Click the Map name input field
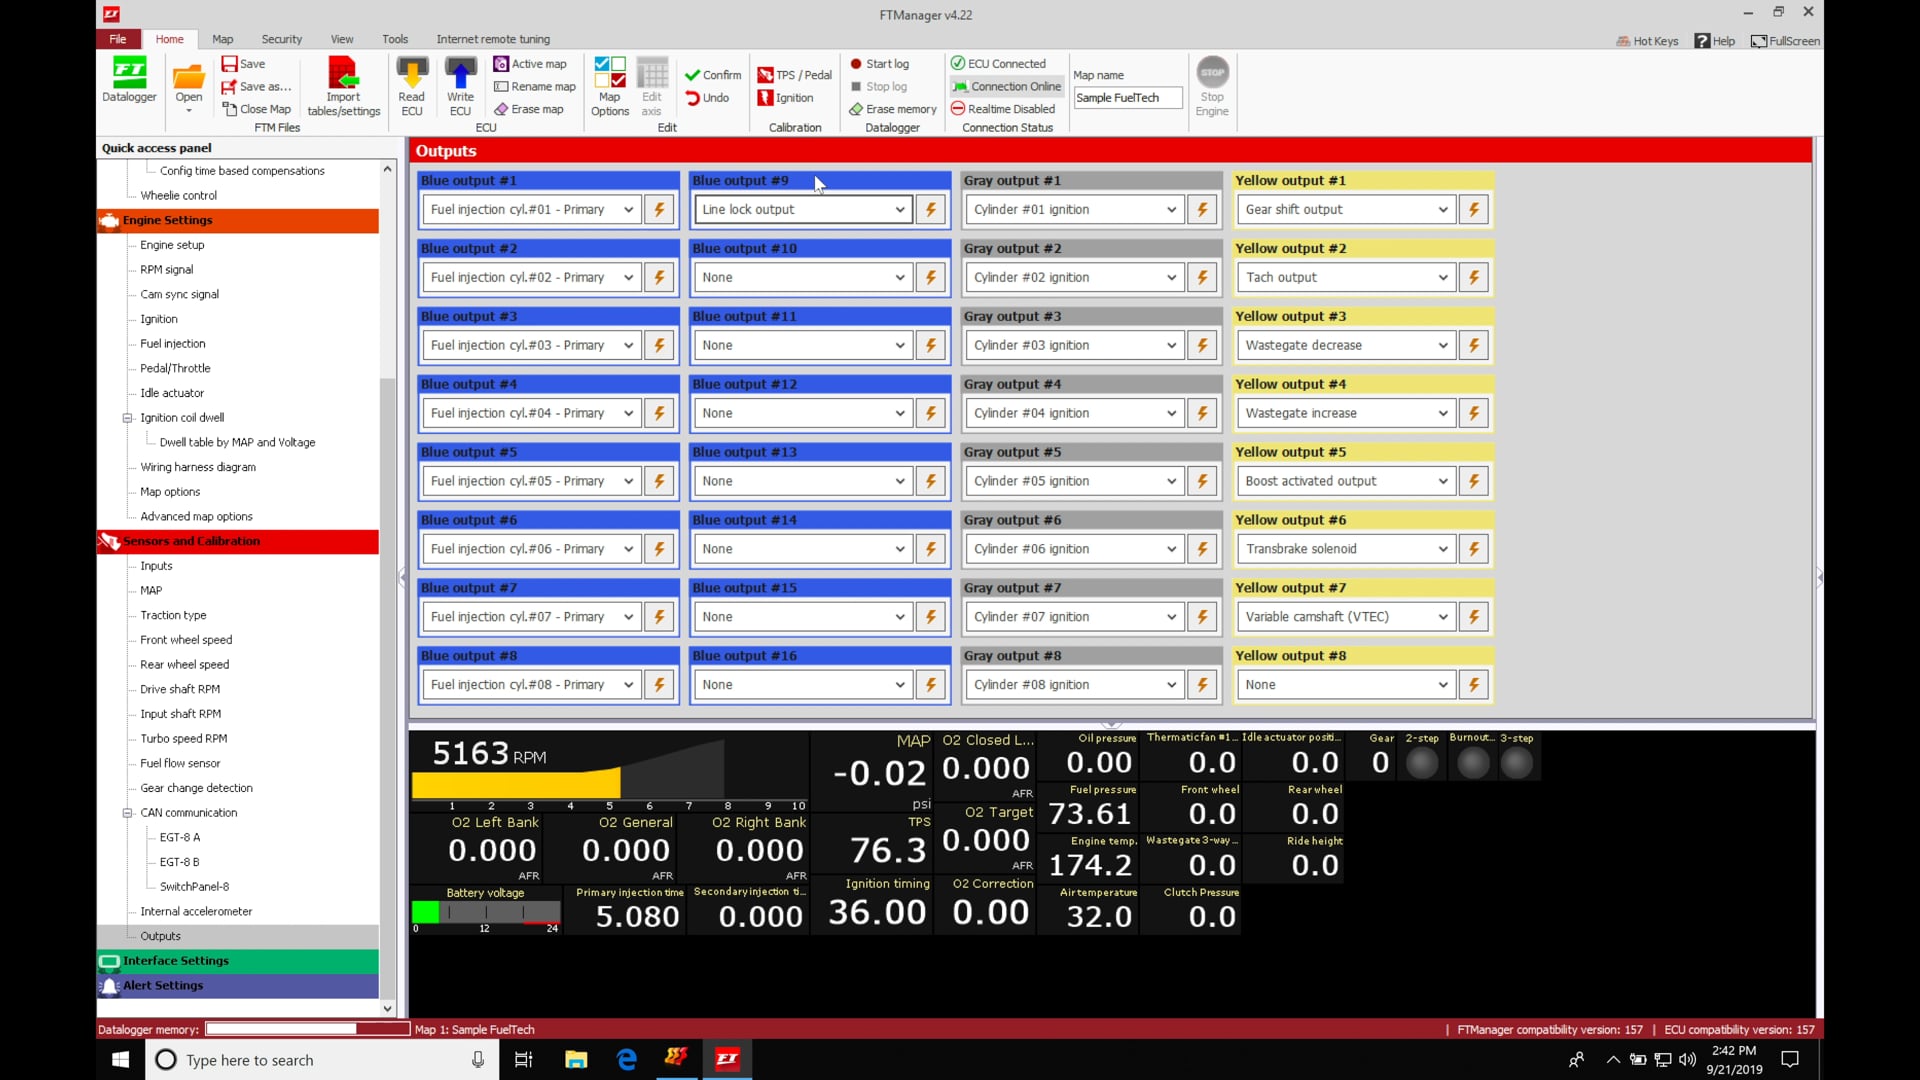The image size is (1920, 1080). coord(1127,98)
